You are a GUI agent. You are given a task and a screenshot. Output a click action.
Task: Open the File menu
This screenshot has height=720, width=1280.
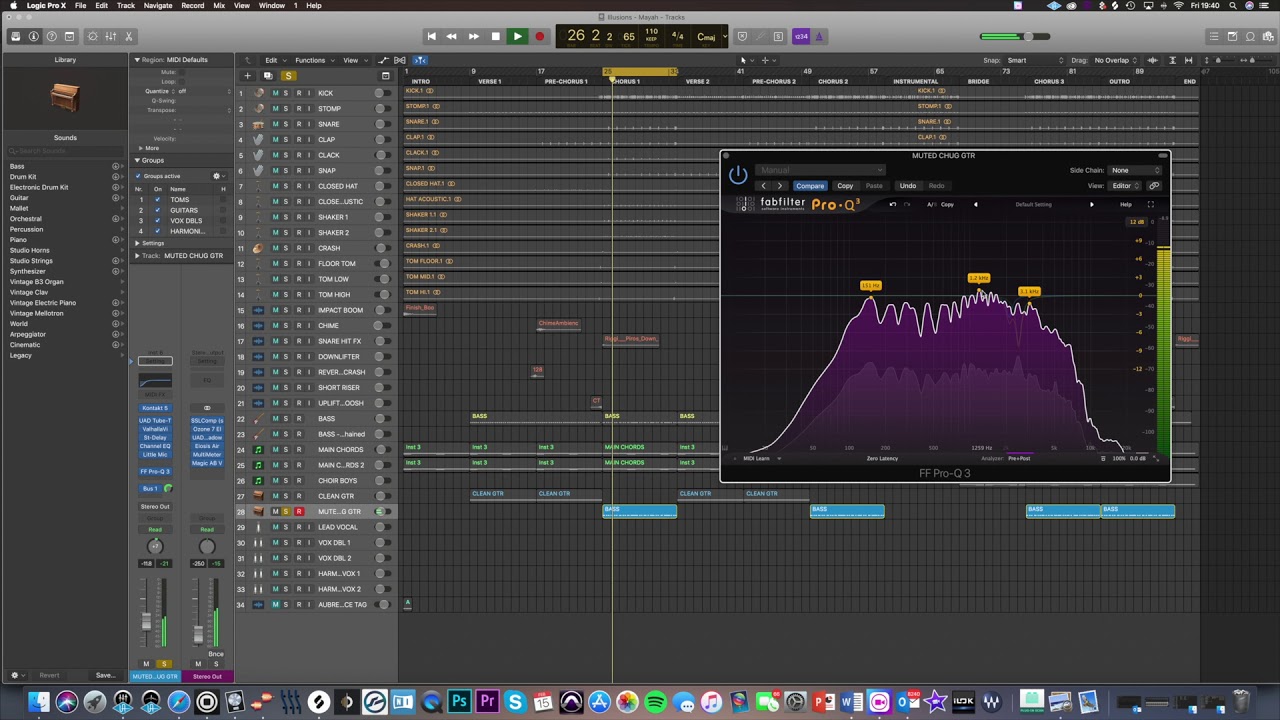(x=80, y=6)
